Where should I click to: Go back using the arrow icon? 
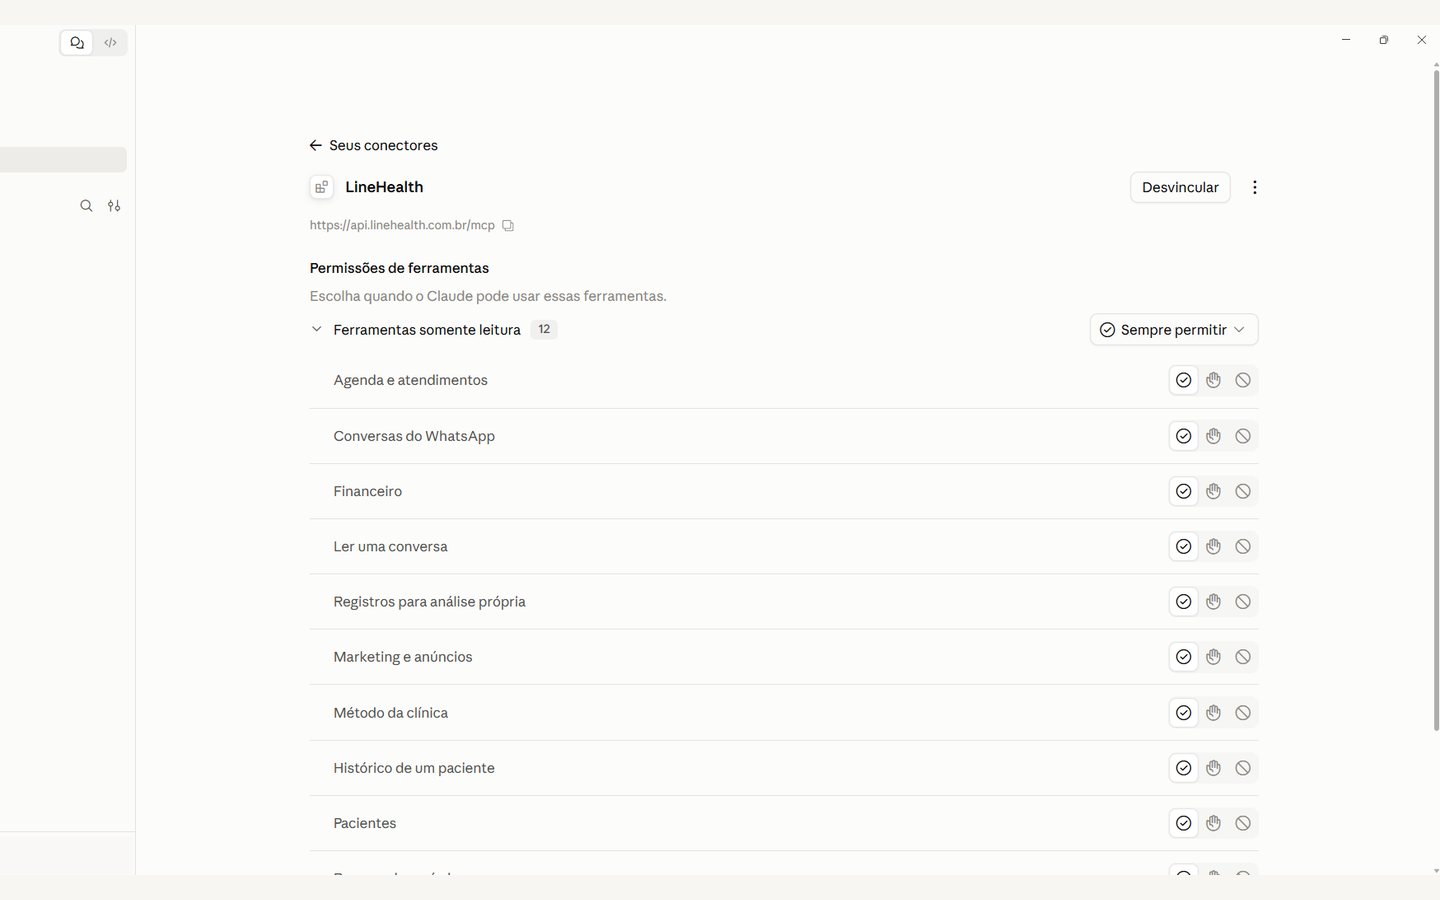click(316, 146)
